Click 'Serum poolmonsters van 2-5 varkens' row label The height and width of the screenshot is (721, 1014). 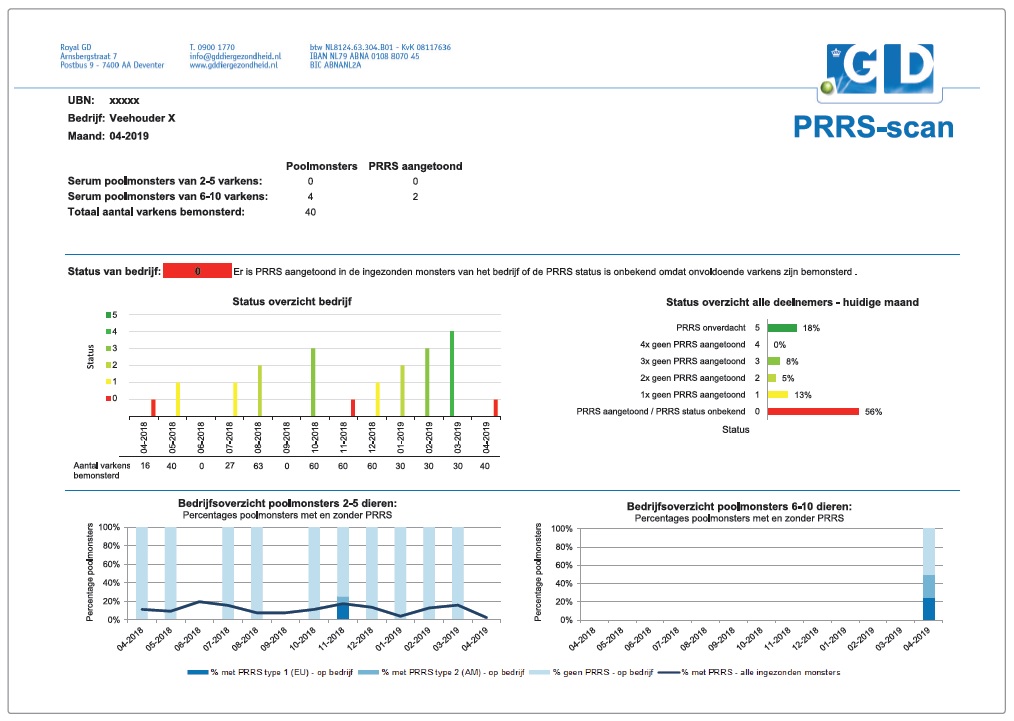pyautogui.click(x=165, y=181)
